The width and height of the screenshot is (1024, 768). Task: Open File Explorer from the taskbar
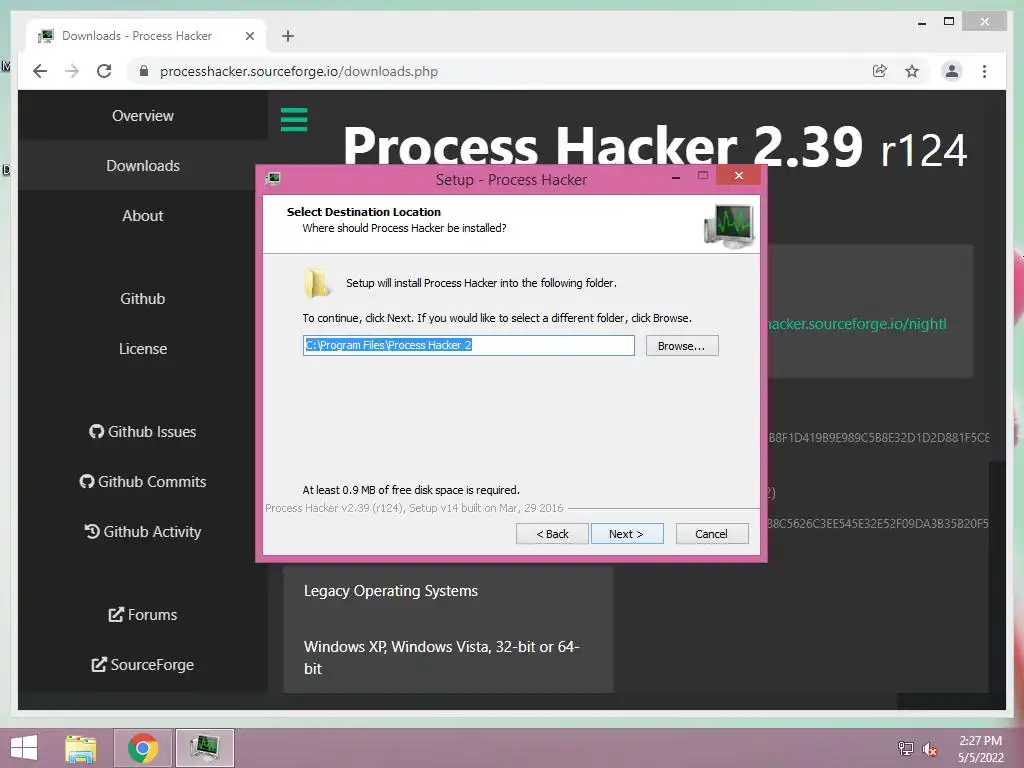click(80, 748)
